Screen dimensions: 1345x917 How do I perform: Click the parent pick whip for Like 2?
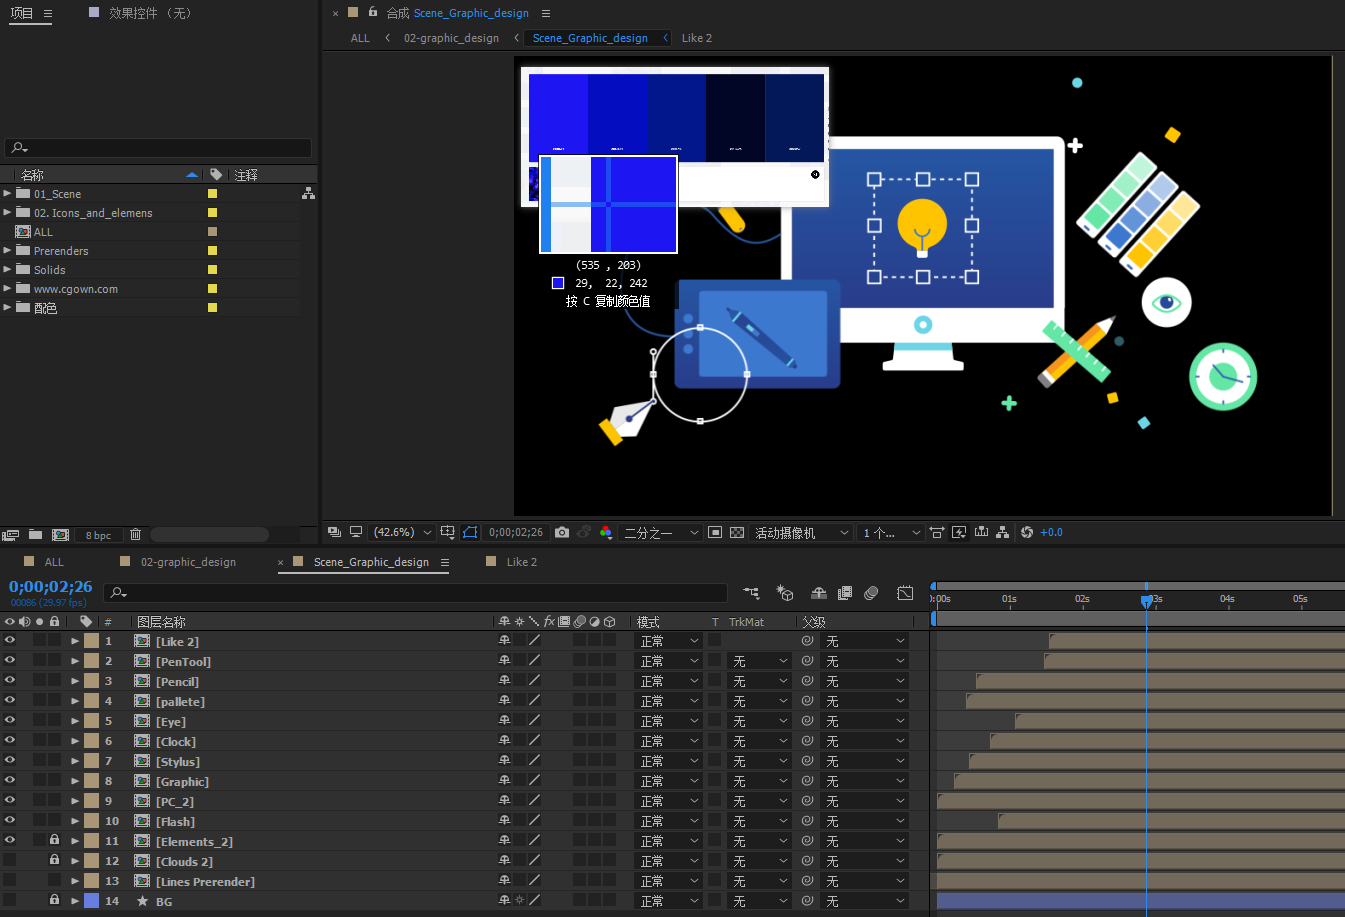pyautogui.click(x=807, y=641)
